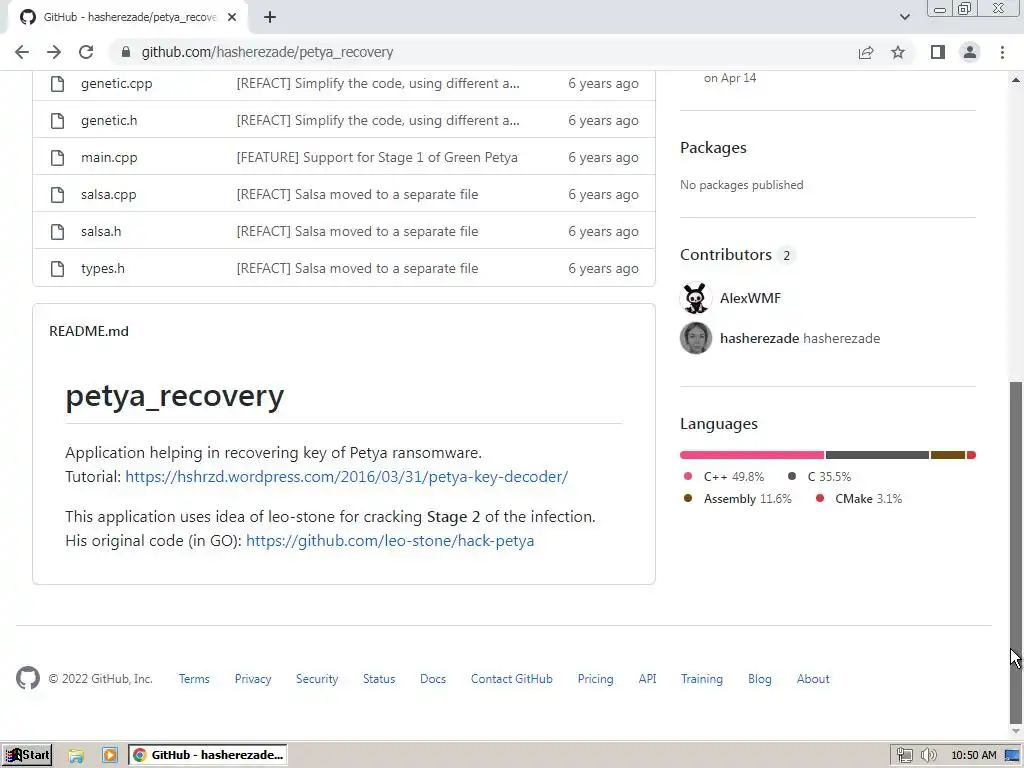
Task: Click the volume speaker tray icon
Action: pyautogui.click(x=929, y=756)
